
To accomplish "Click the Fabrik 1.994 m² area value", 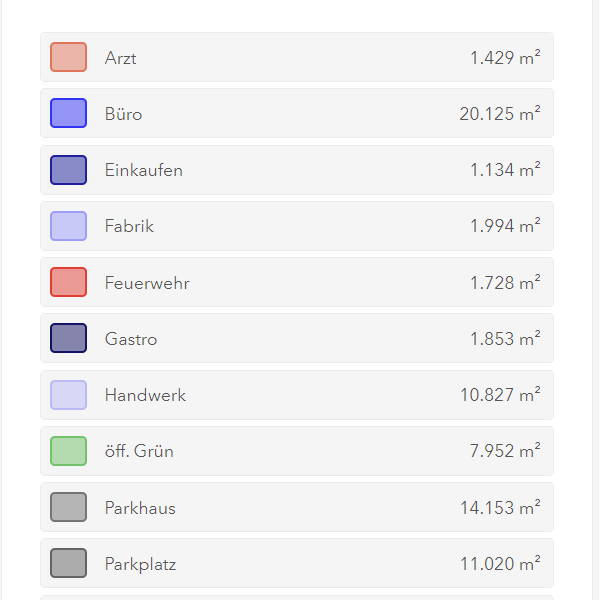I will coord(505,226).
